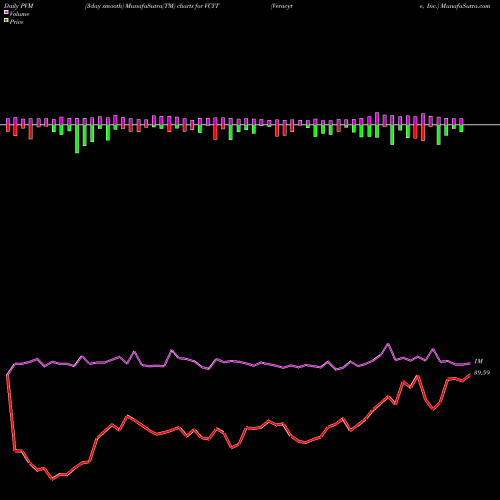Click the 89.59 price value label
The height and width of the screenshot is (500, 500).
[x=482, y=373]
